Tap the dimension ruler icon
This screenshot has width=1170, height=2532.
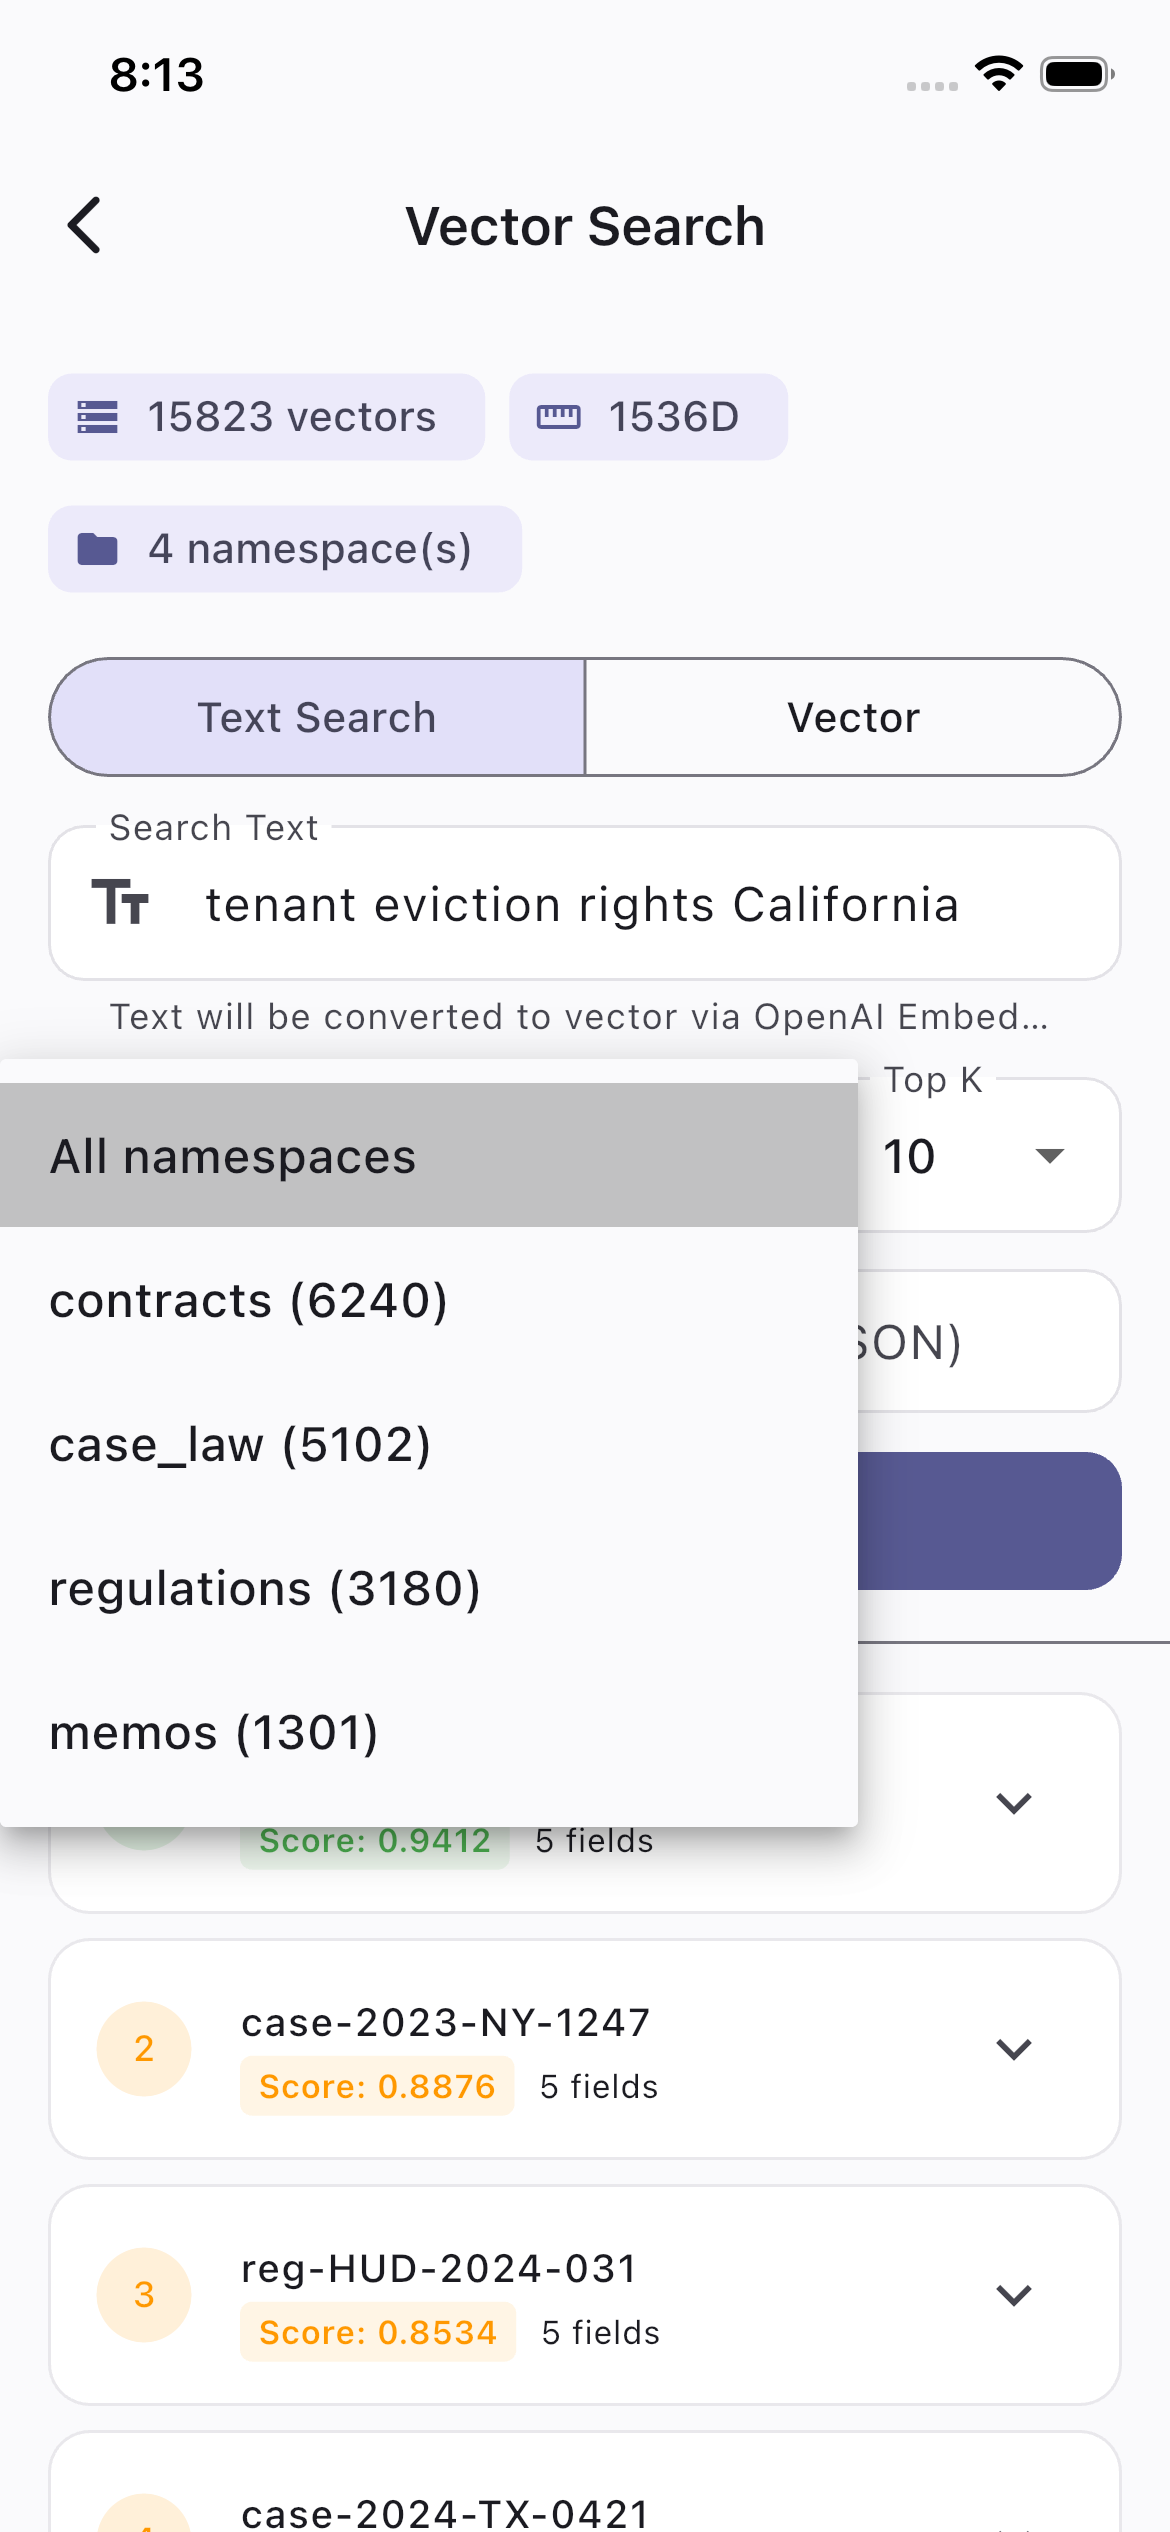[558, 417]
